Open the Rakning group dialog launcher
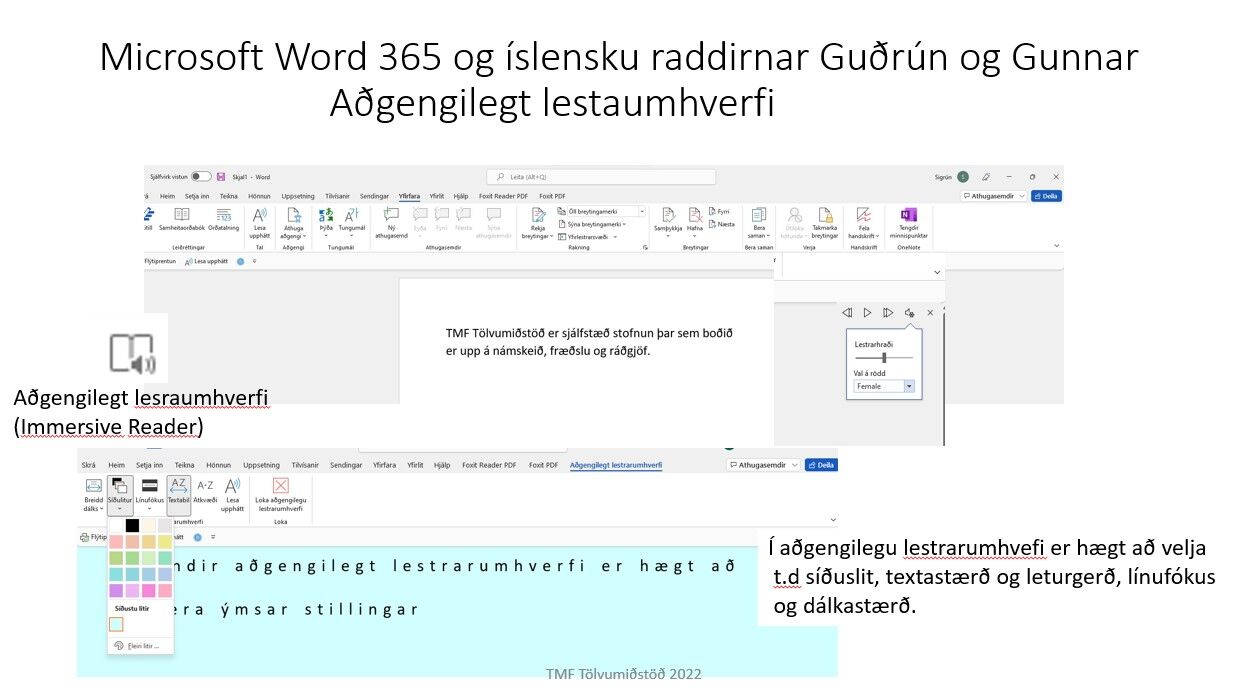The height and width of the screenshot is (691, 1250). coord(645,247)
